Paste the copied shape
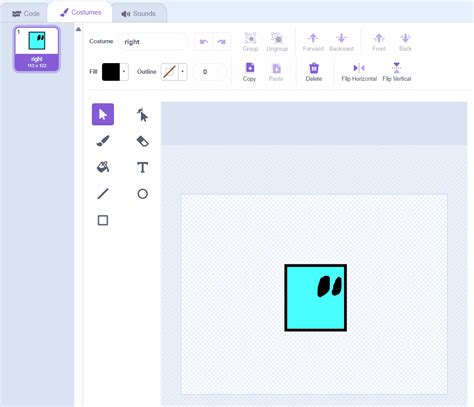Viewport: 474px width, 407px height. [x=276, y=72]
